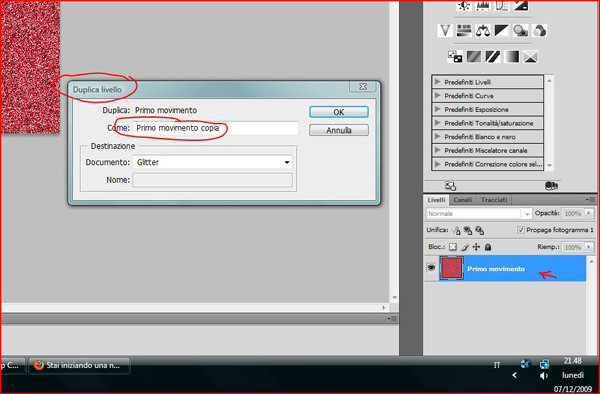600x394 pixels.
Task: Open the Documento dropdown showing Glitter
Action: pos(212,162)
